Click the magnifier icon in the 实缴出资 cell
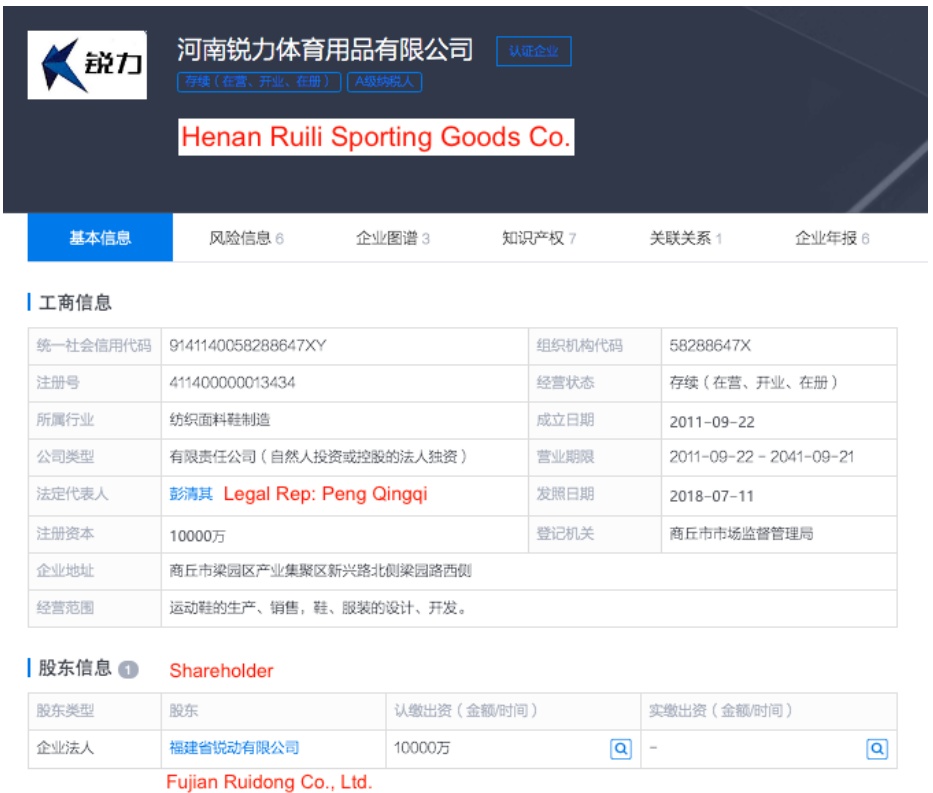 pos(877,748)
